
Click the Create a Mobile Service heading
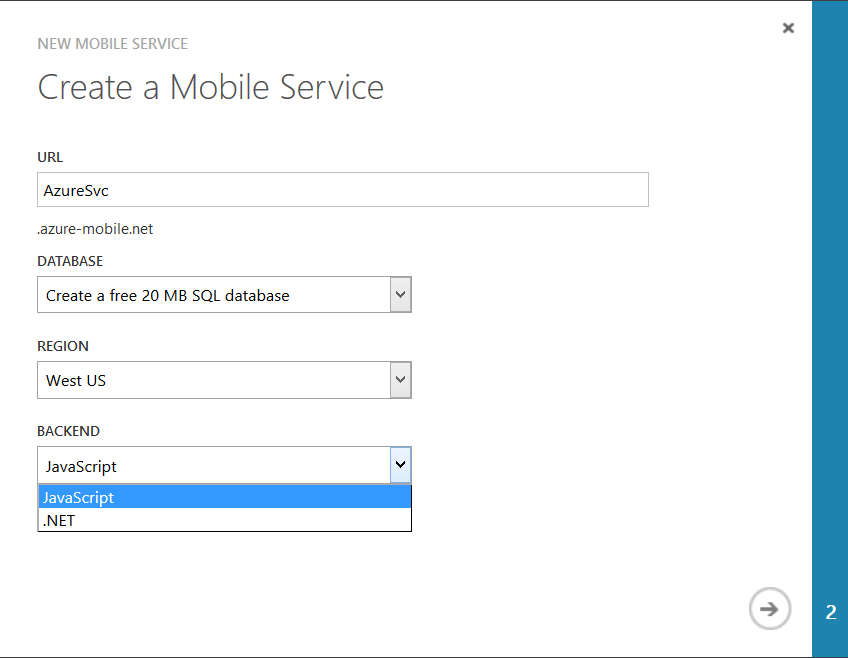(x=210, y=86)
